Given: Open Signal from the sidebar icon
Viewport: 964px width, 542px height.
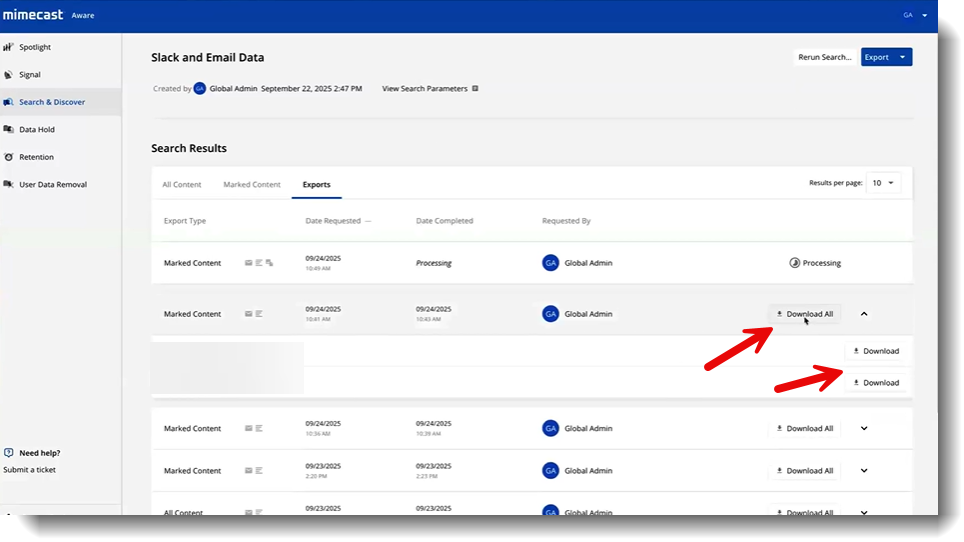Looking at the screenshot, I should pos(9,75).
